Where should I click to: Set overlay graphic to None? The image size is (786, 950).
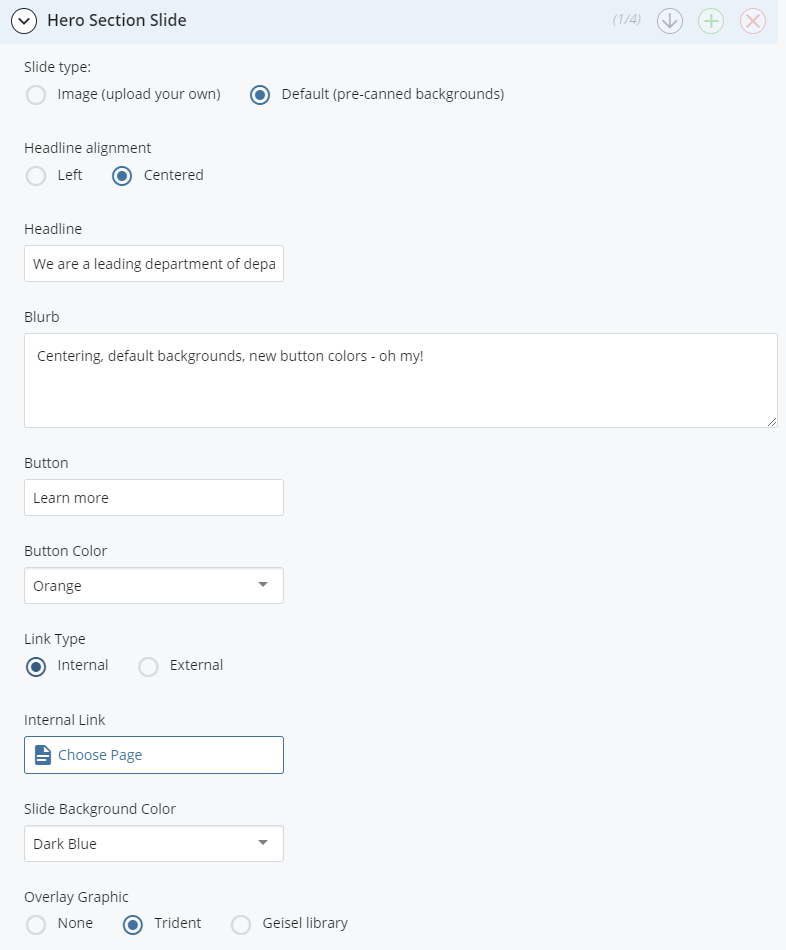pos(36,925)
